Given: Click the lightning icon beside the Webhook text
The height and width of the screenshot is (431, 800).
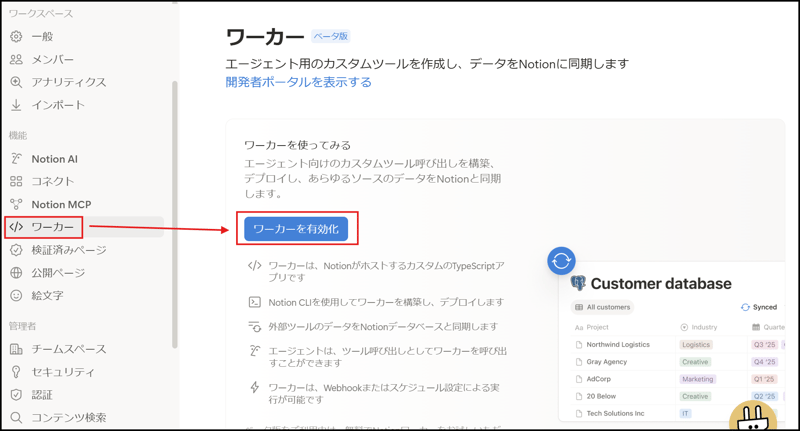Looking at the screenshot, I should pos(255,387).
